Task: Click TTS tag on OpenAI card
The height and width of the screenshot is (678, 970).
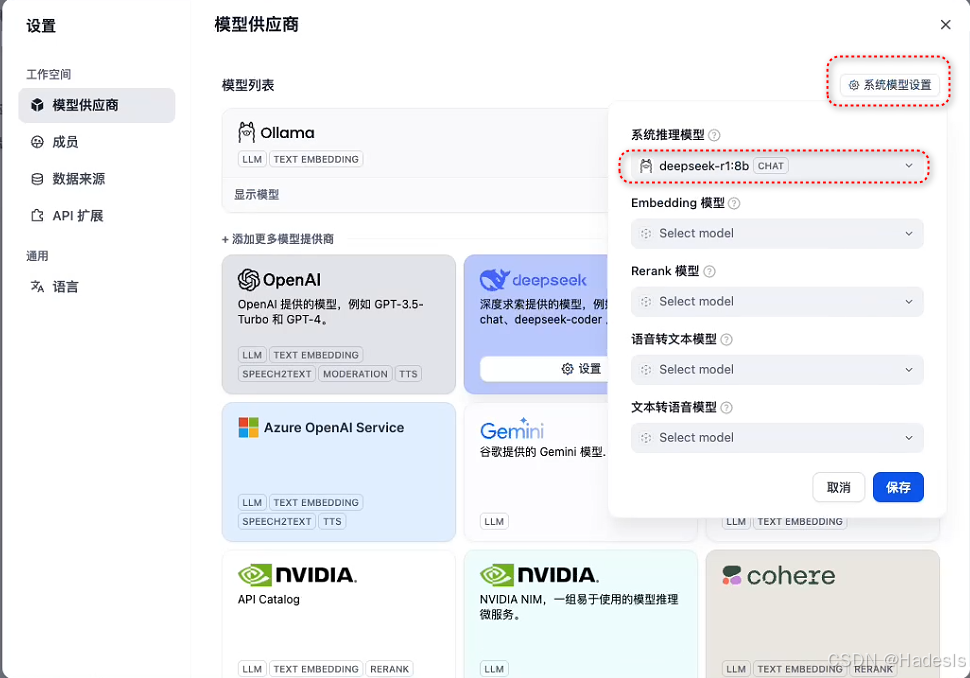Action: tap(408, 374)
